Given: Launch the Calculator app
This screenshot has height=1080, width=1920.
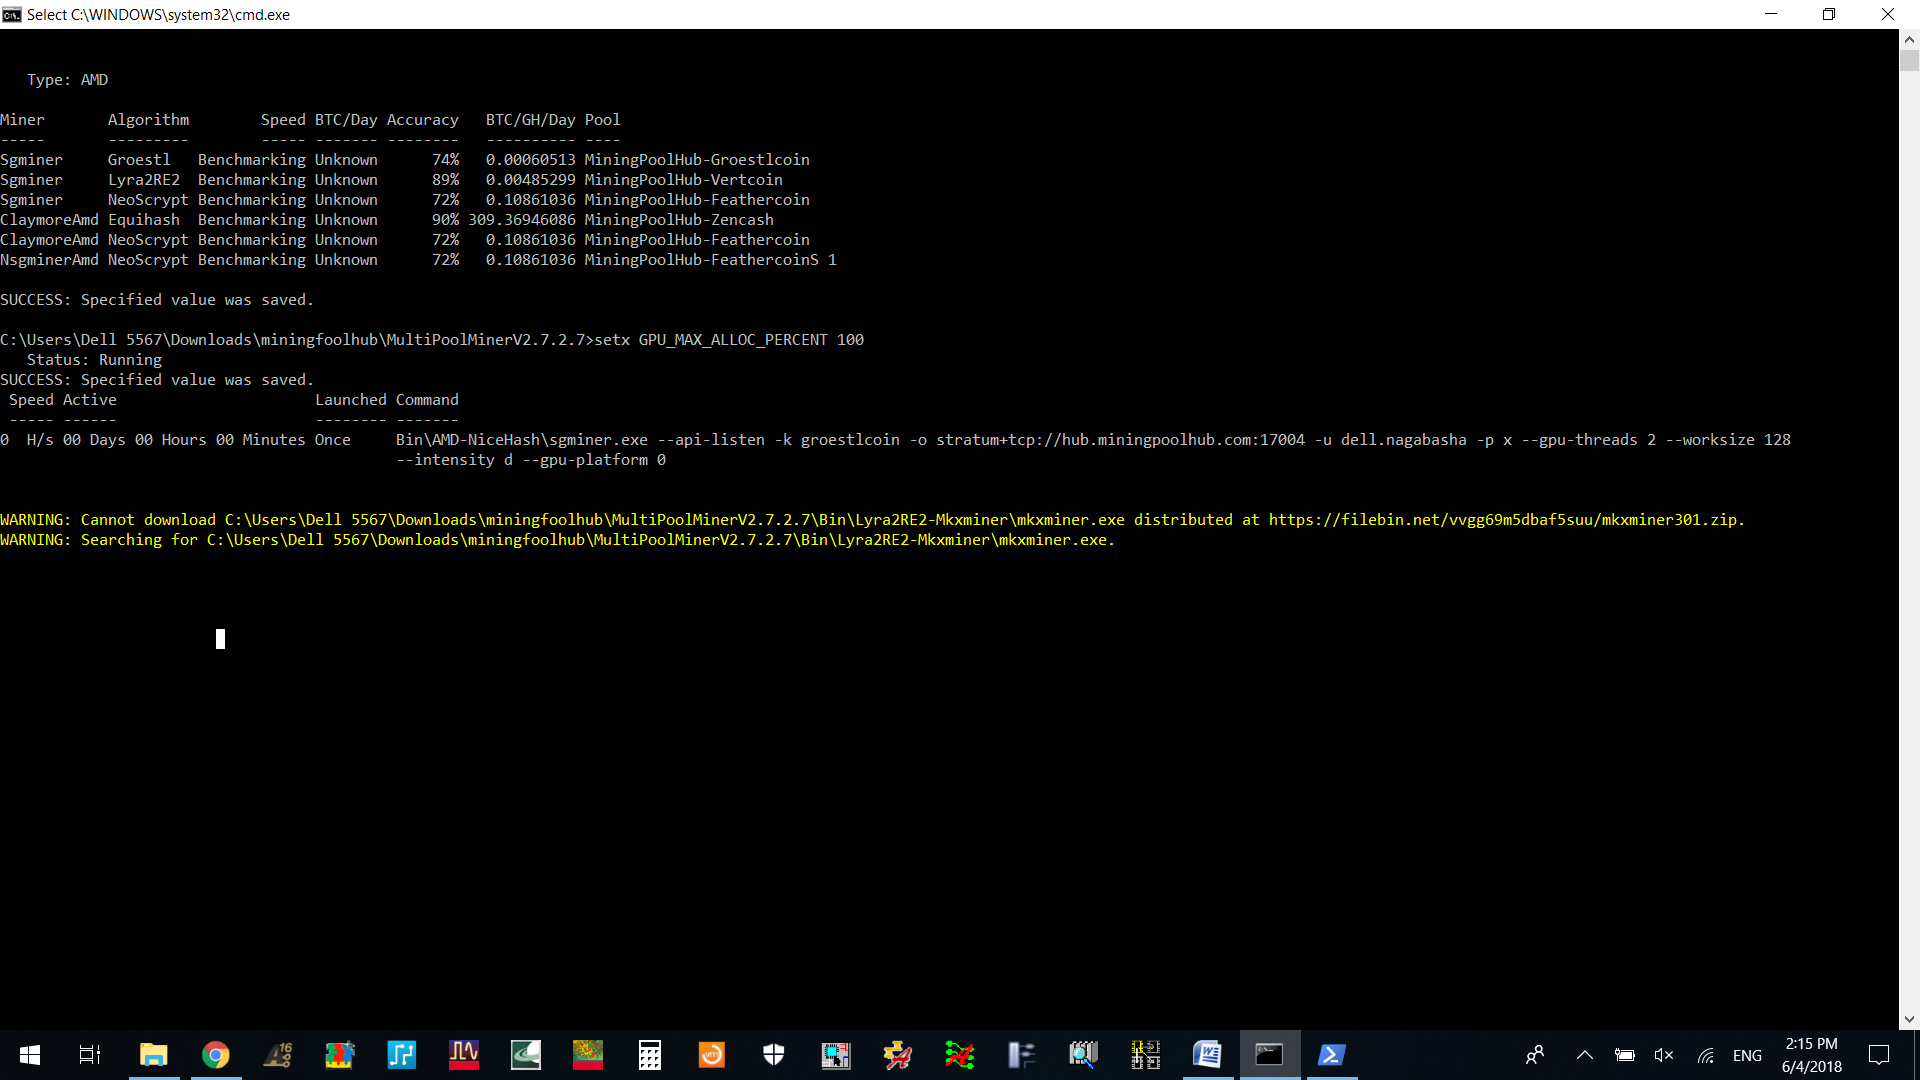Looking at the screenshot, I should pos(650,1055).
